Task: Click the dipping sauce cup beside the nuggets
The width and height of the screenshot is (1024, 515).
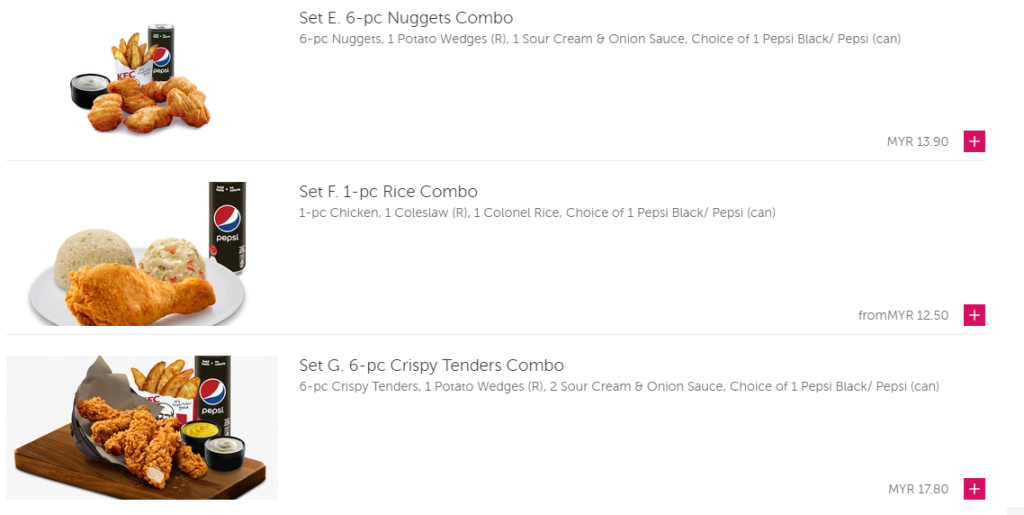Action: 90,91
